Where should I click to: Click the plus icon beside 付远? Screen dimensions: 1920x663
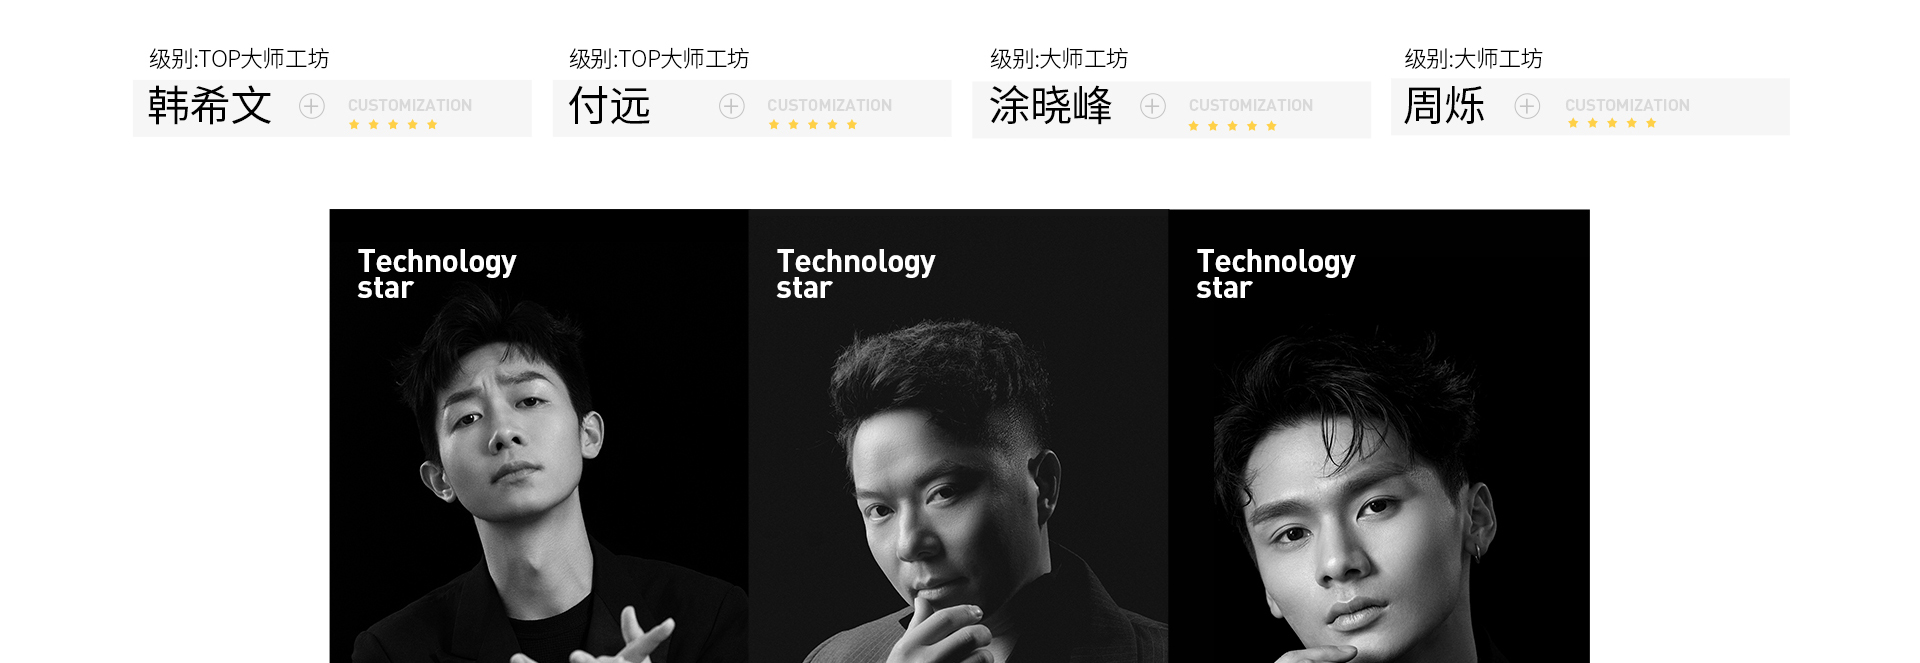click(x=732, y=106)
